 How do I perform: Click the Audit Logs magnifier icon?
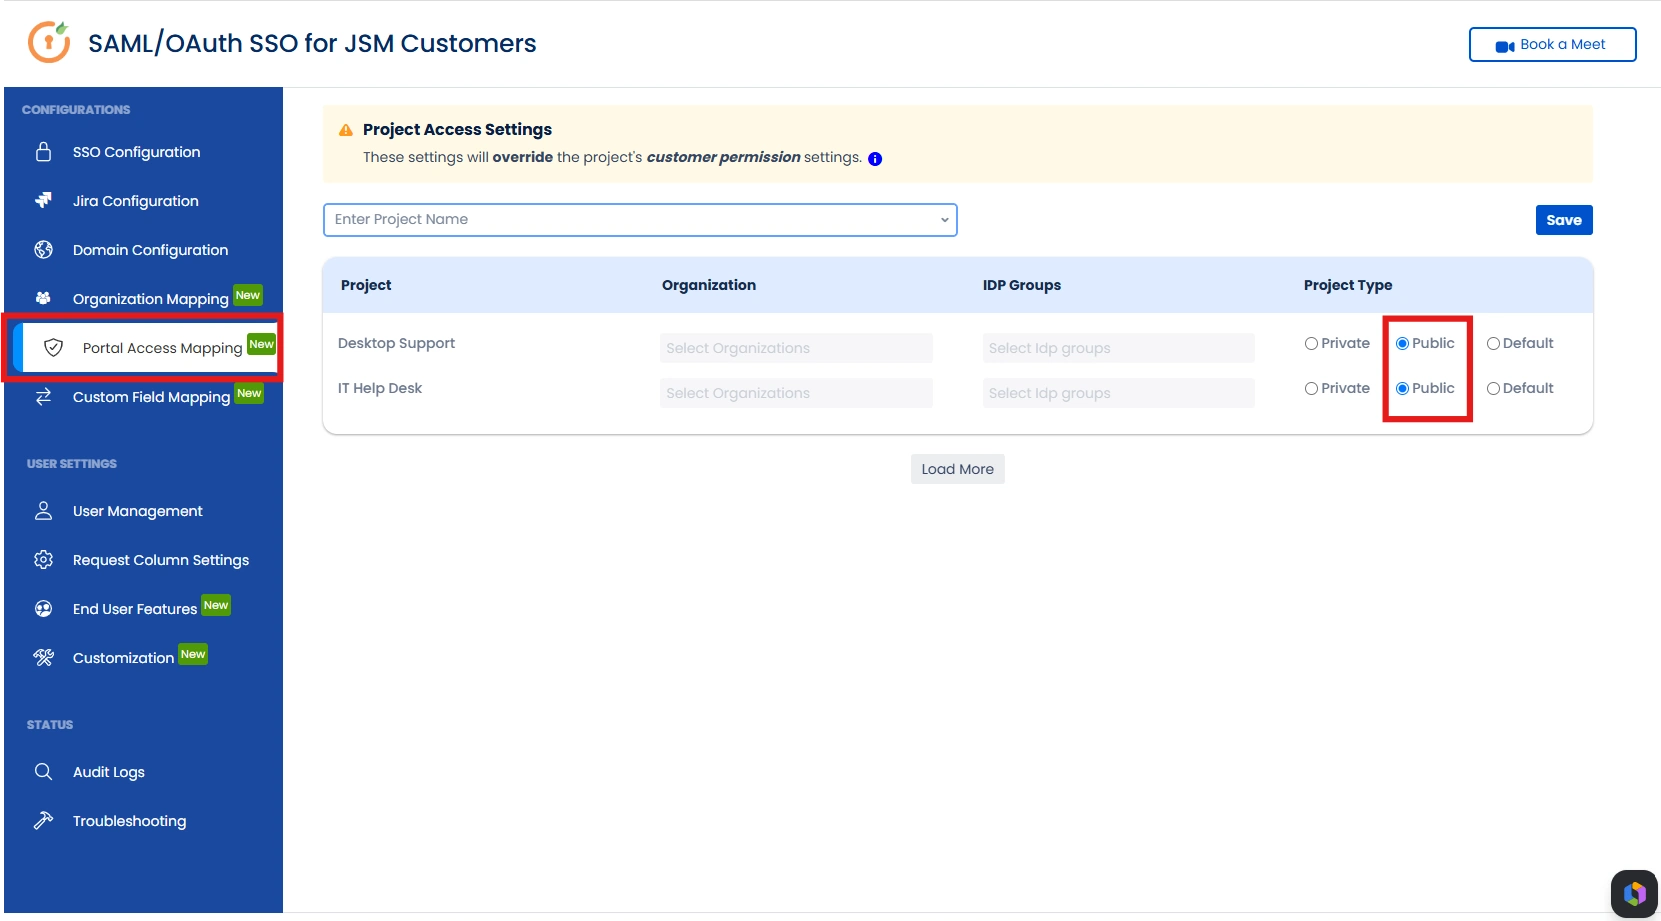coord(43,772)
